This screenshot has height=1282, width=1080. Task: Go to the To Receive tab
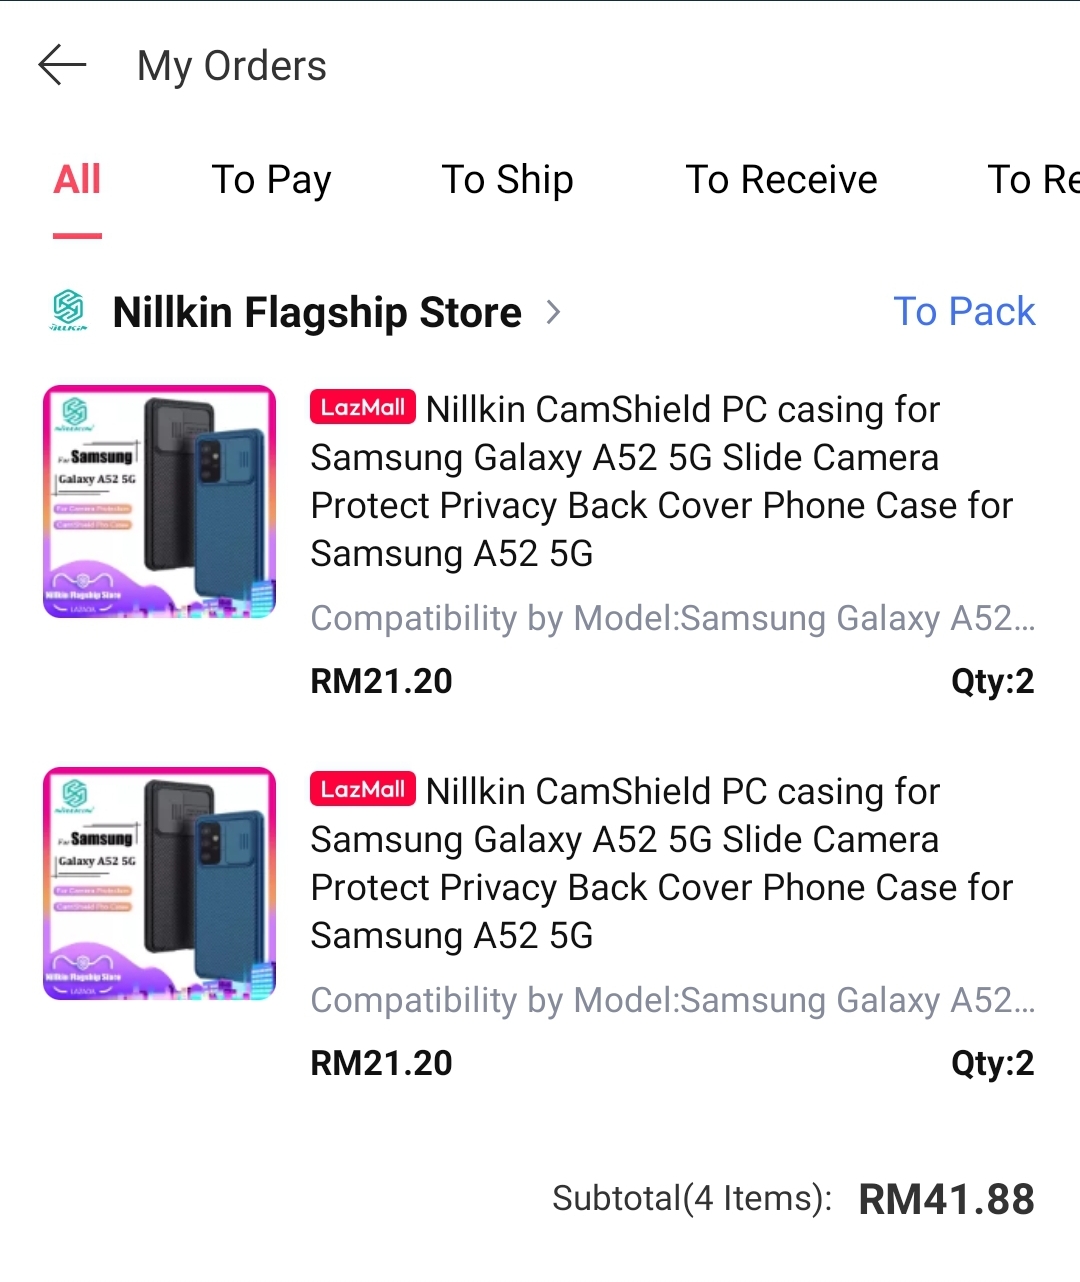781,180
